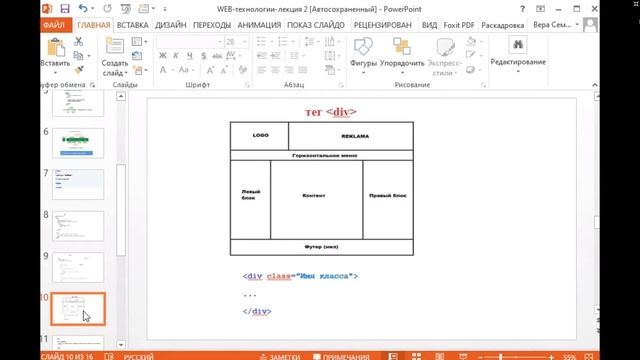Toggle Align Left paragraph button
The width and height of the screenshot is (640, 360).
coord(262,70)
